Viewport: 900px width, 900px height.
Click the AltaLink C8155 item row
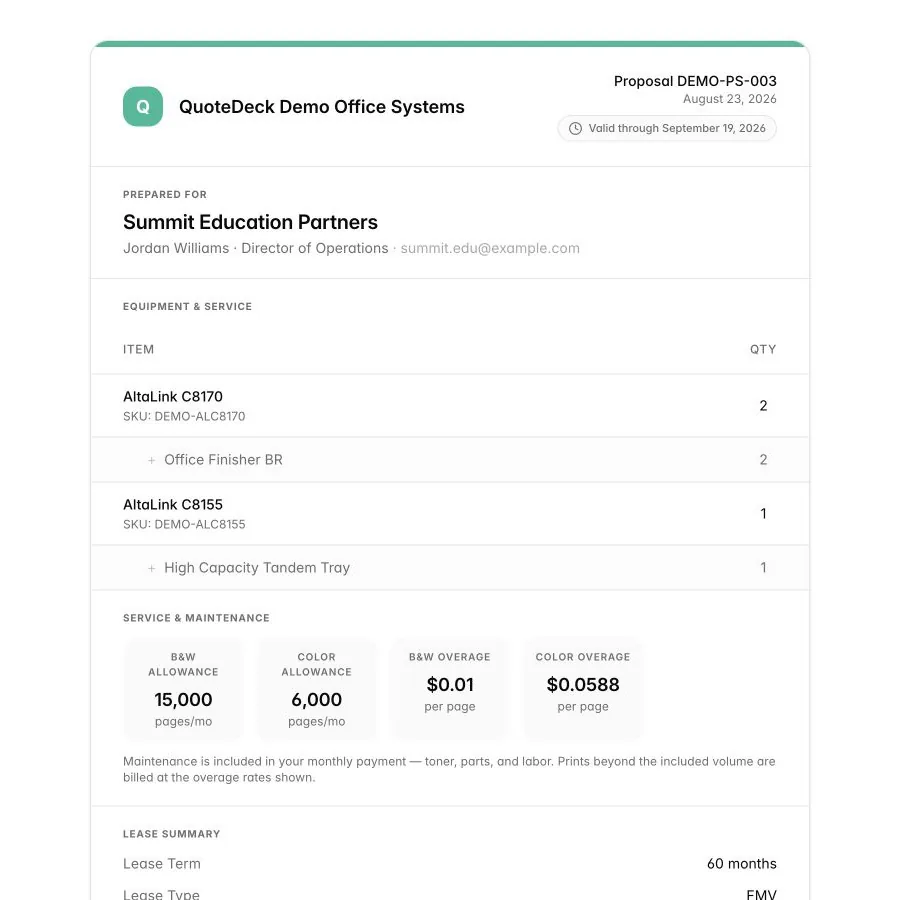tap(450, 514)
